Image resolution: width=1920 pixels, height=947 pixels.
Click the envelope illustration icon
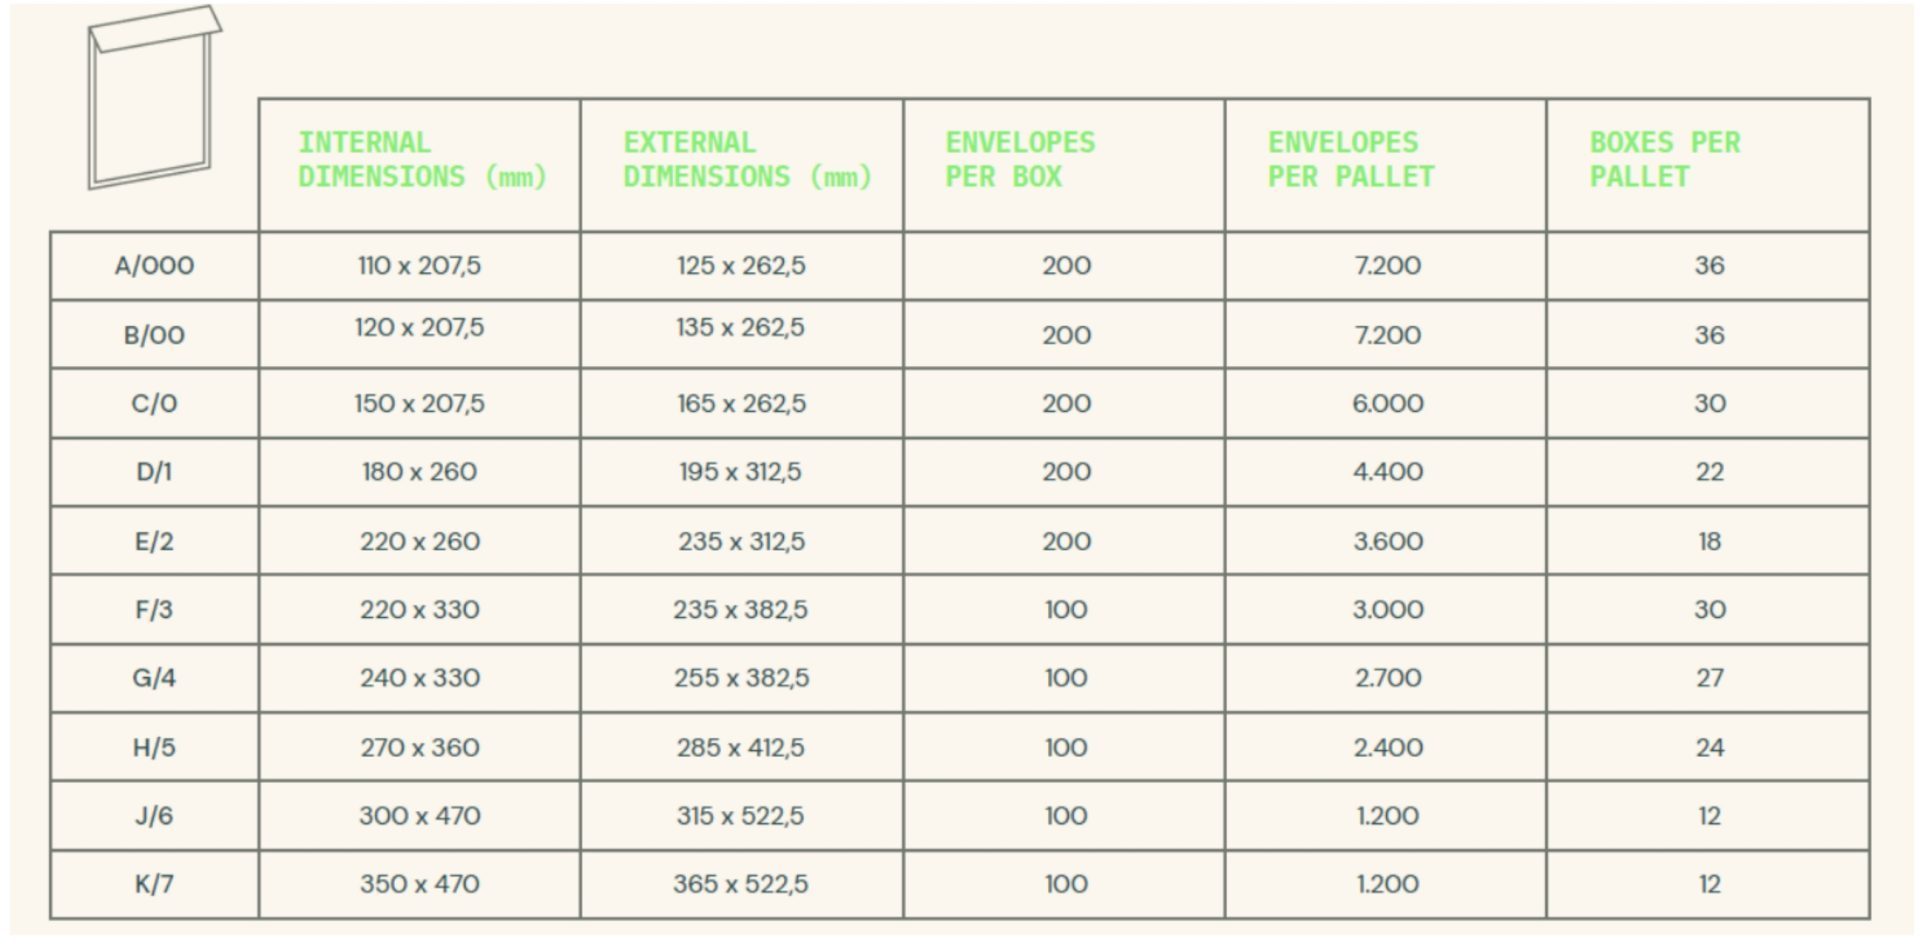[154, 97]
